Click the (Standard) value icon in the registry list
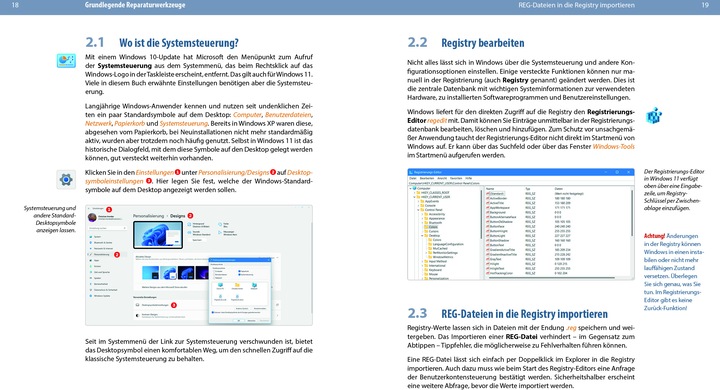Image resolution: width=720 pixels, height=390 pixels. [488, 193]
